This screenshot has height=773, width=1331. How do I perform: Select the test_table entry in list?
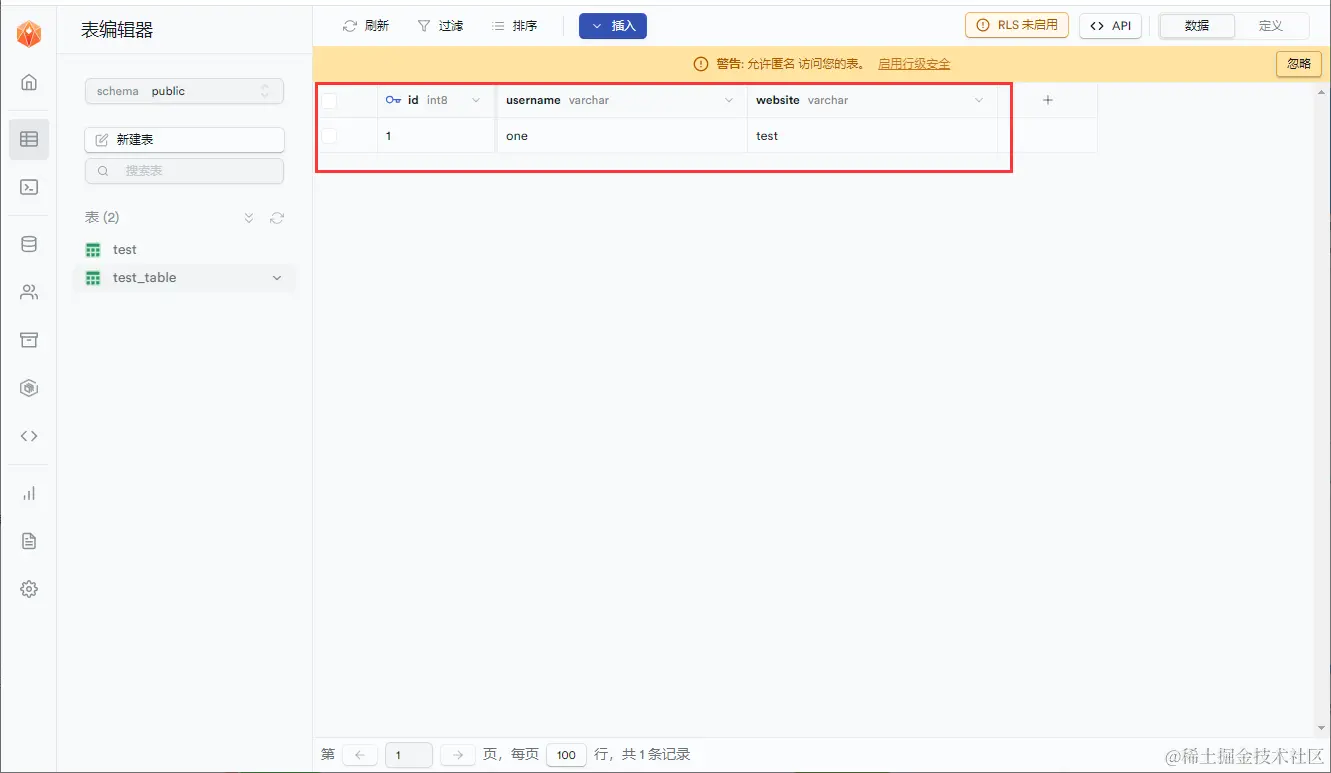(185, 278)
